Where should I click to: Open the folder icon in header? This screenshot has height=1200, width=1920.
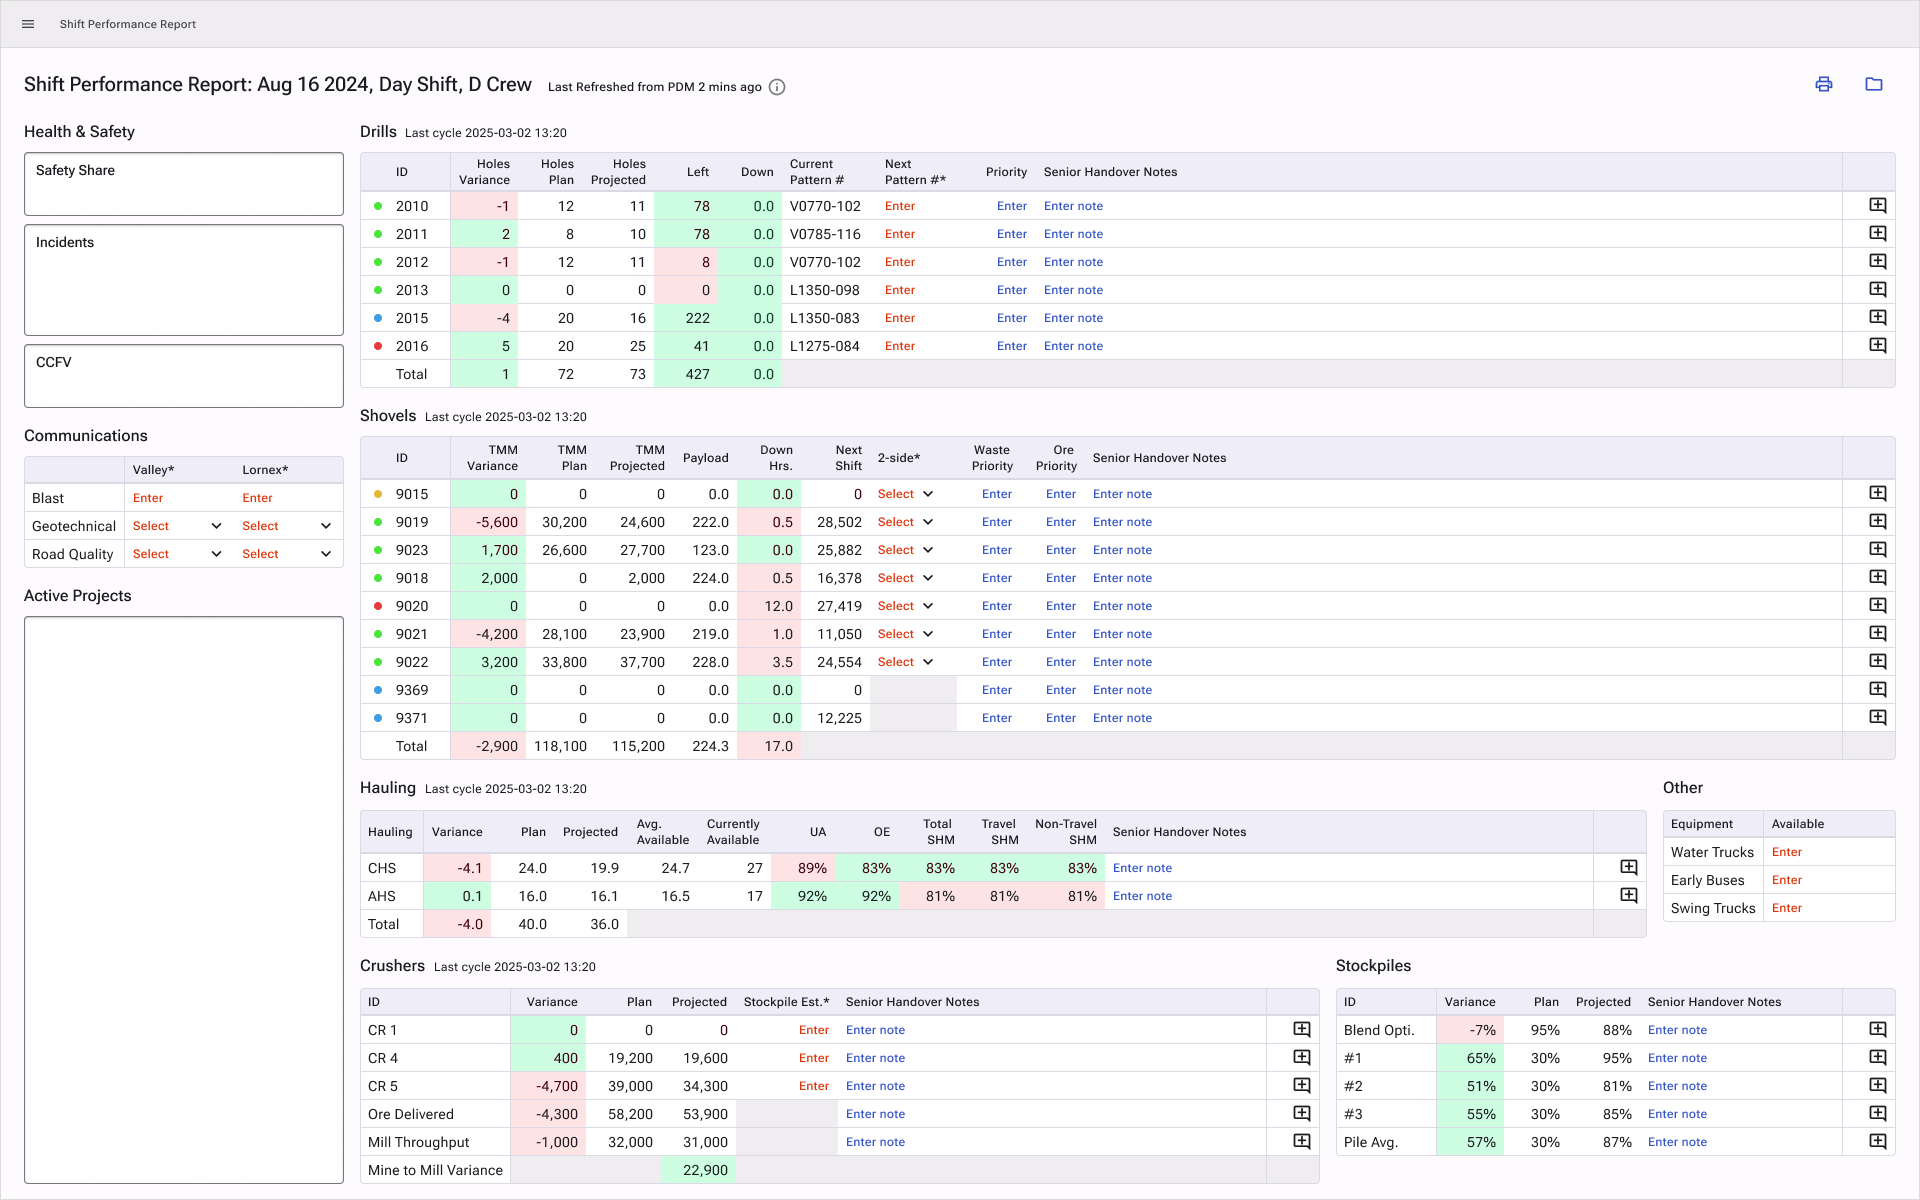tap(1874, 85)
